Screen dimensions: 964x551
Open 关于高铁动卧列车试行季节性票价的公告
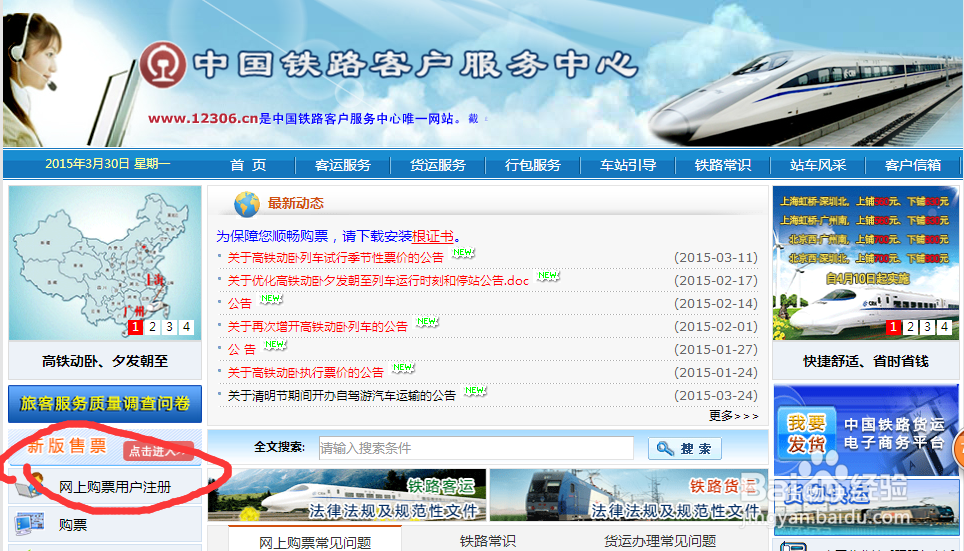(x=335, y=258)
